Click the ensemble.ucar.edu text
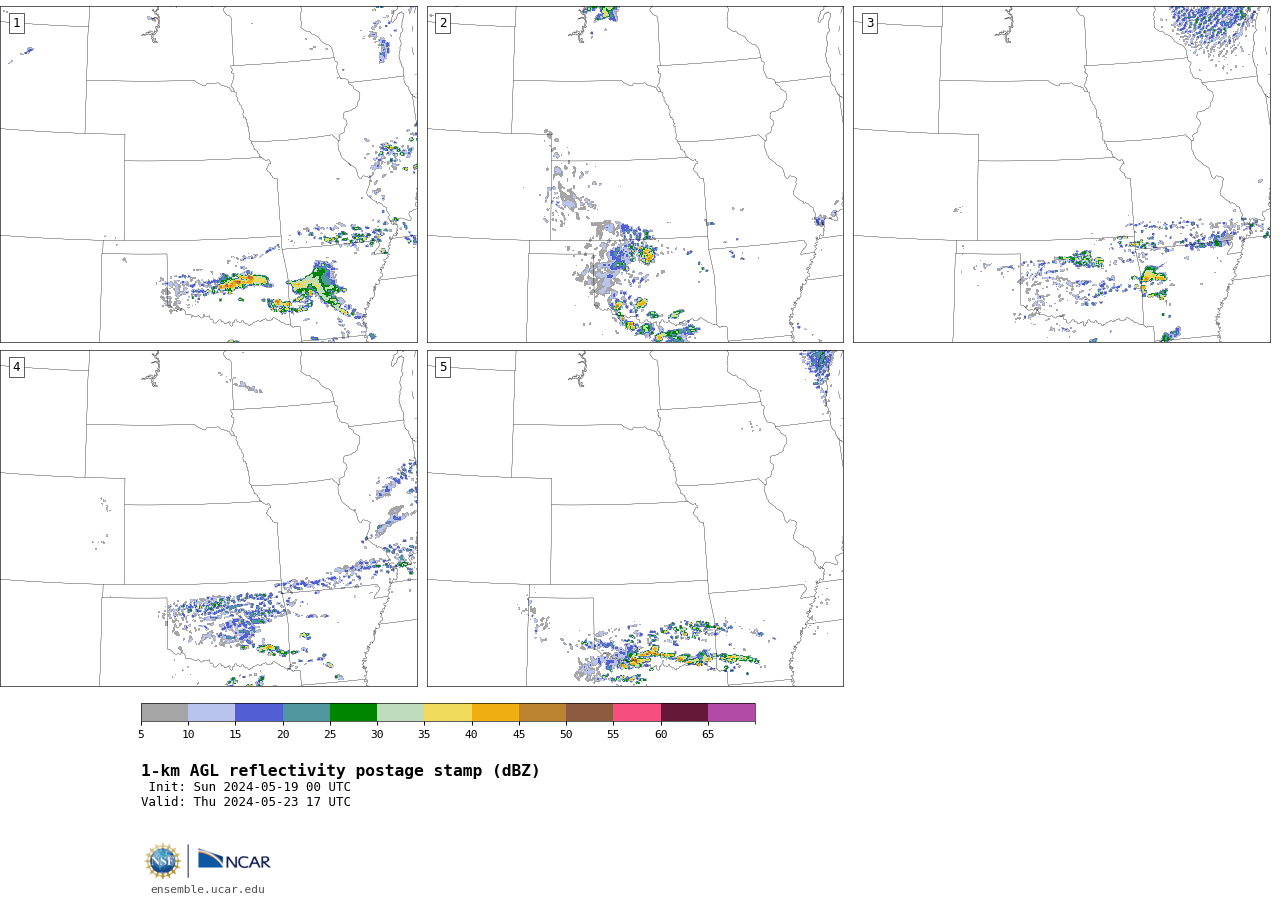Screen dimensions: 1280x901 click(208, 889)
